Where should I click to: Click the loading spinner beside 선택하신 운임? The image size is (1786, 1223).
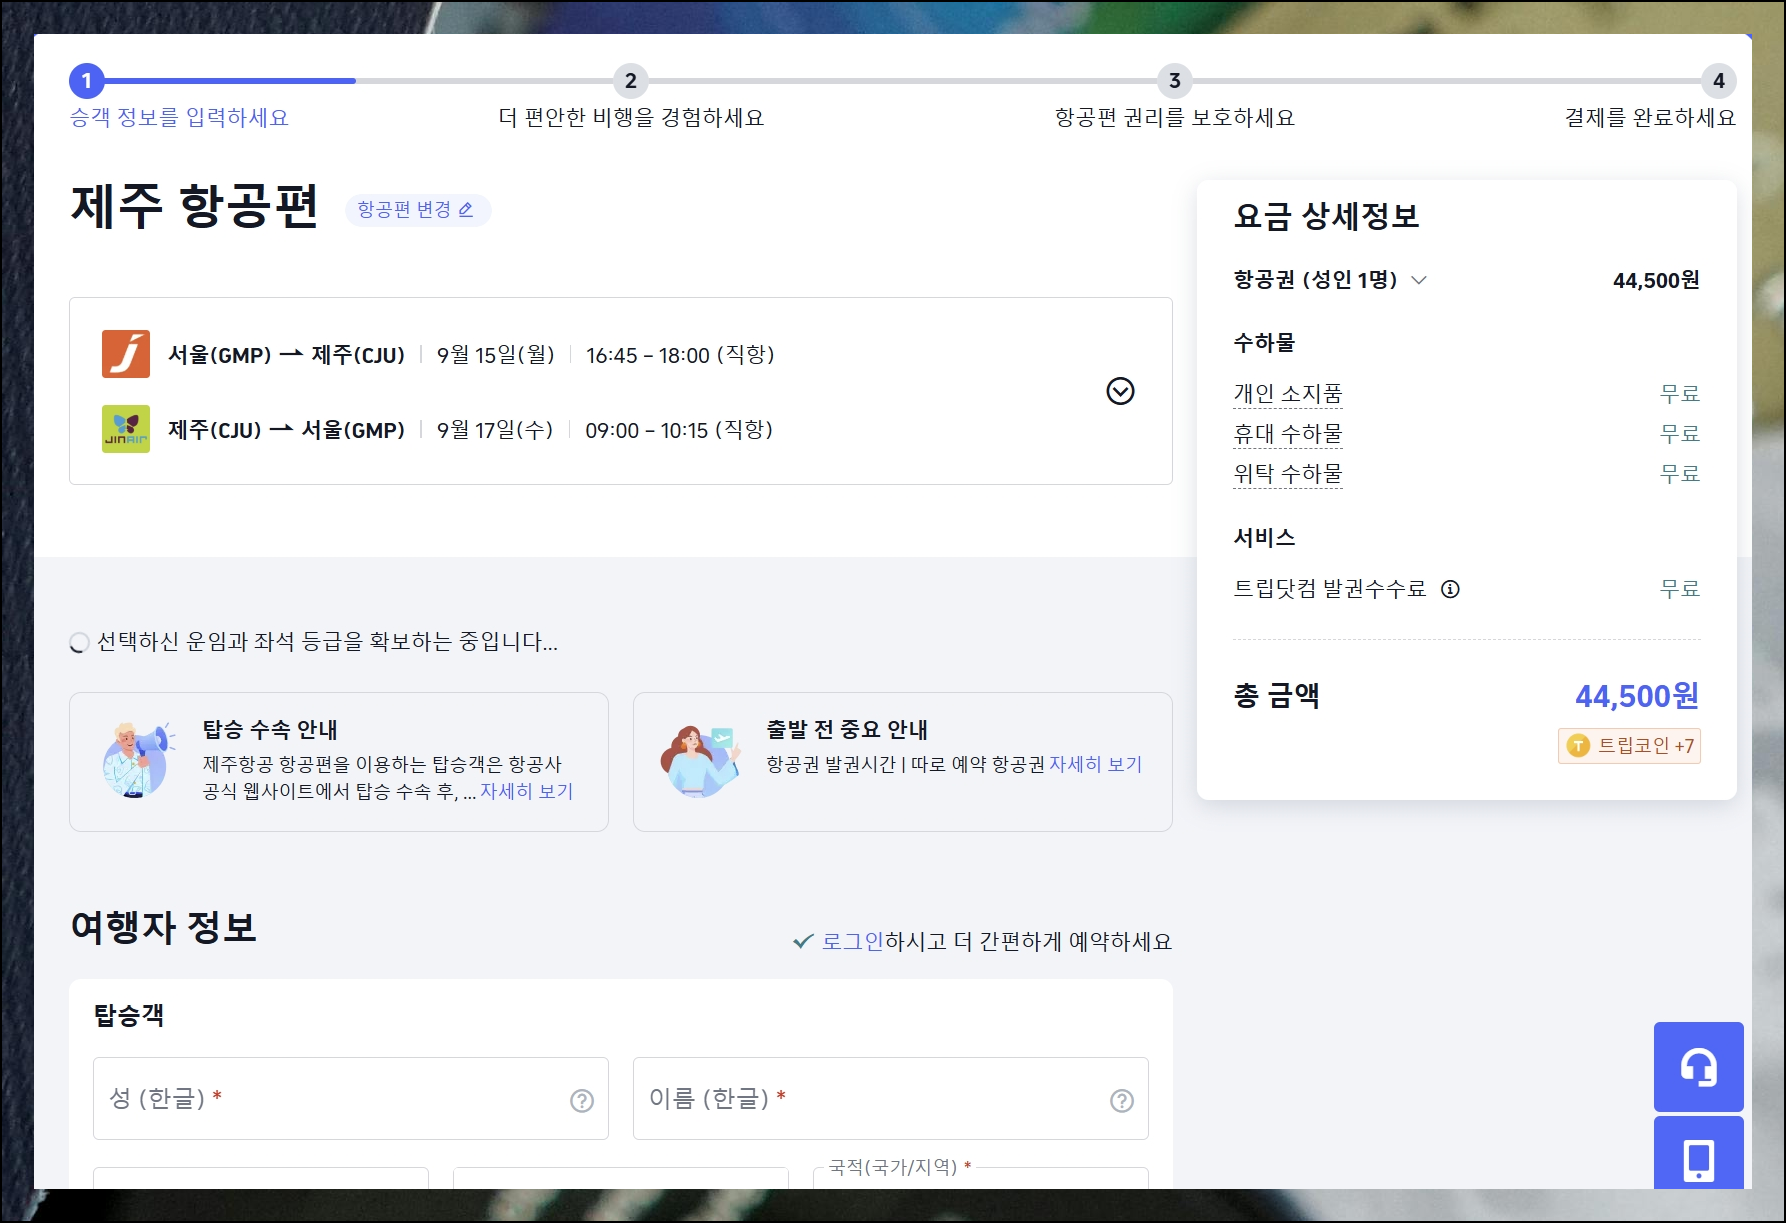tap(79, 643)
